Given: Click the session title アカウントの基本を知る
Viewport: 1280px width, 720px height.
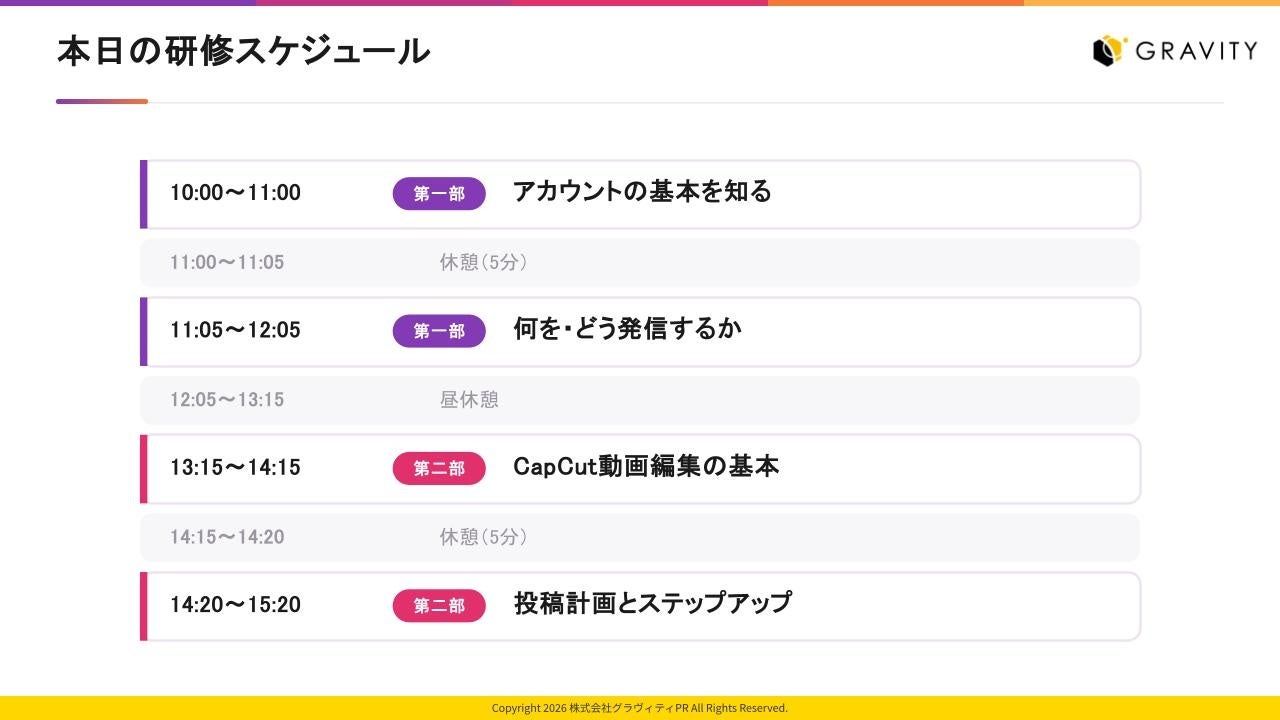Looking at the screenshot, I should [642, 191].
